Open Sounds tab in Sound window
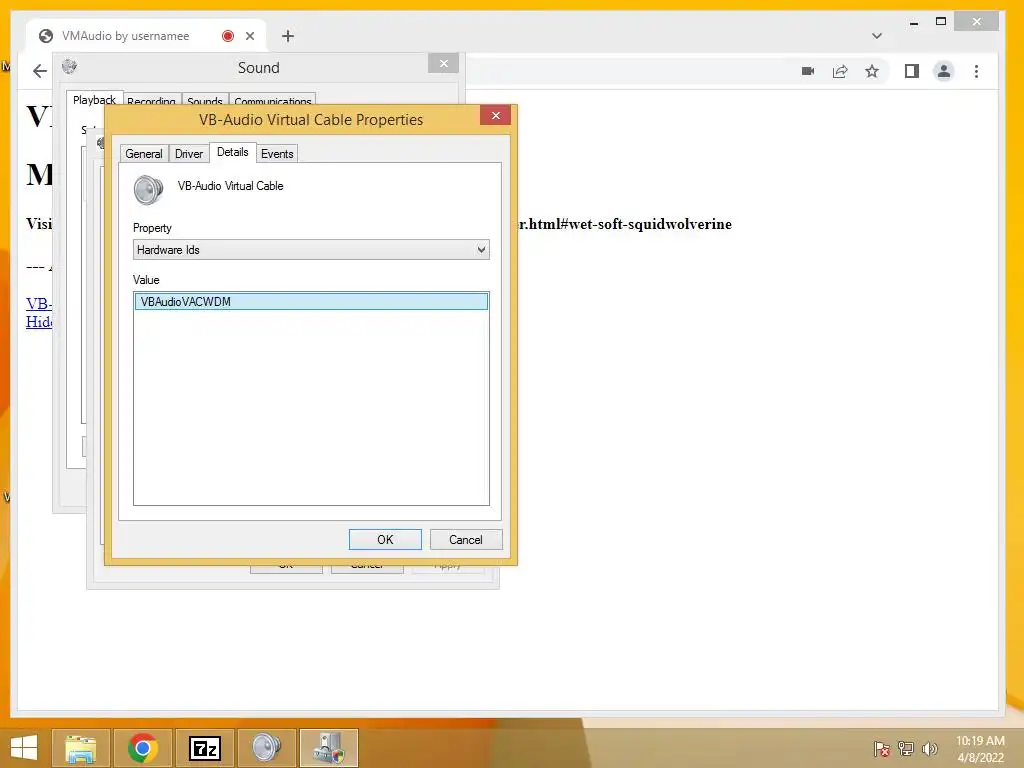1024x768 pixels. point(204,101)
